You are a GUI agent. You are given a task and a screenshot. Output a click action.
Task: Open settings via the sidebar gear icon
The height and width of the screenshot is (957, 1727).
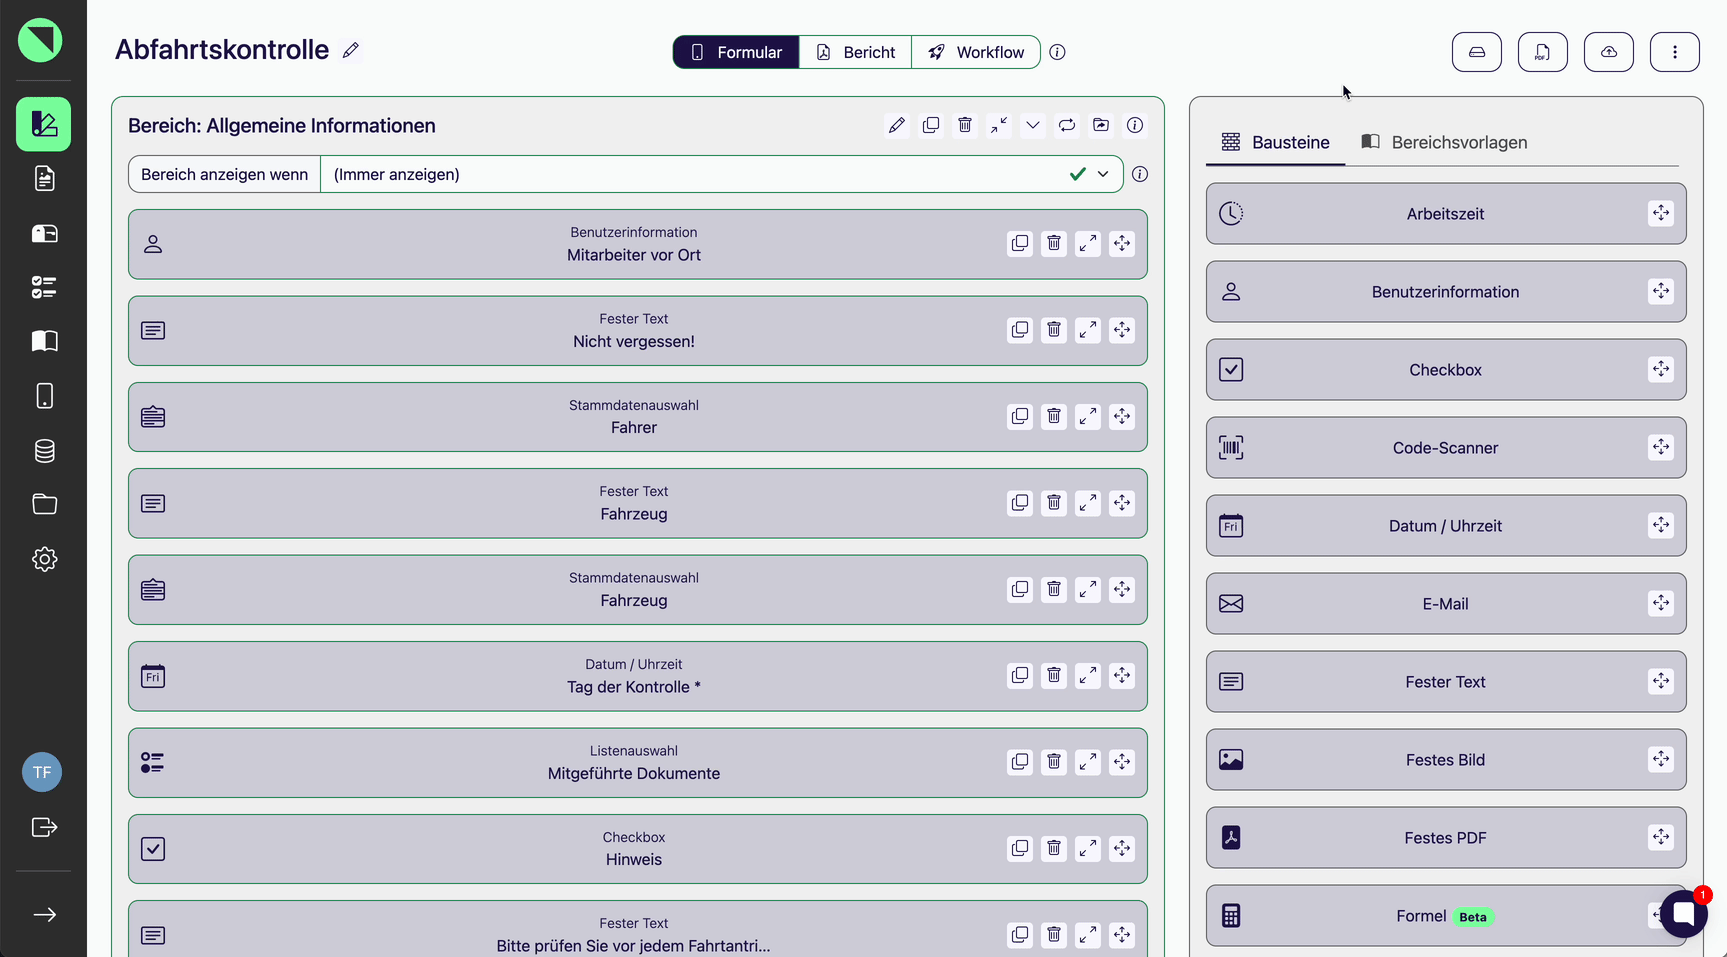(x=44, y=559)
